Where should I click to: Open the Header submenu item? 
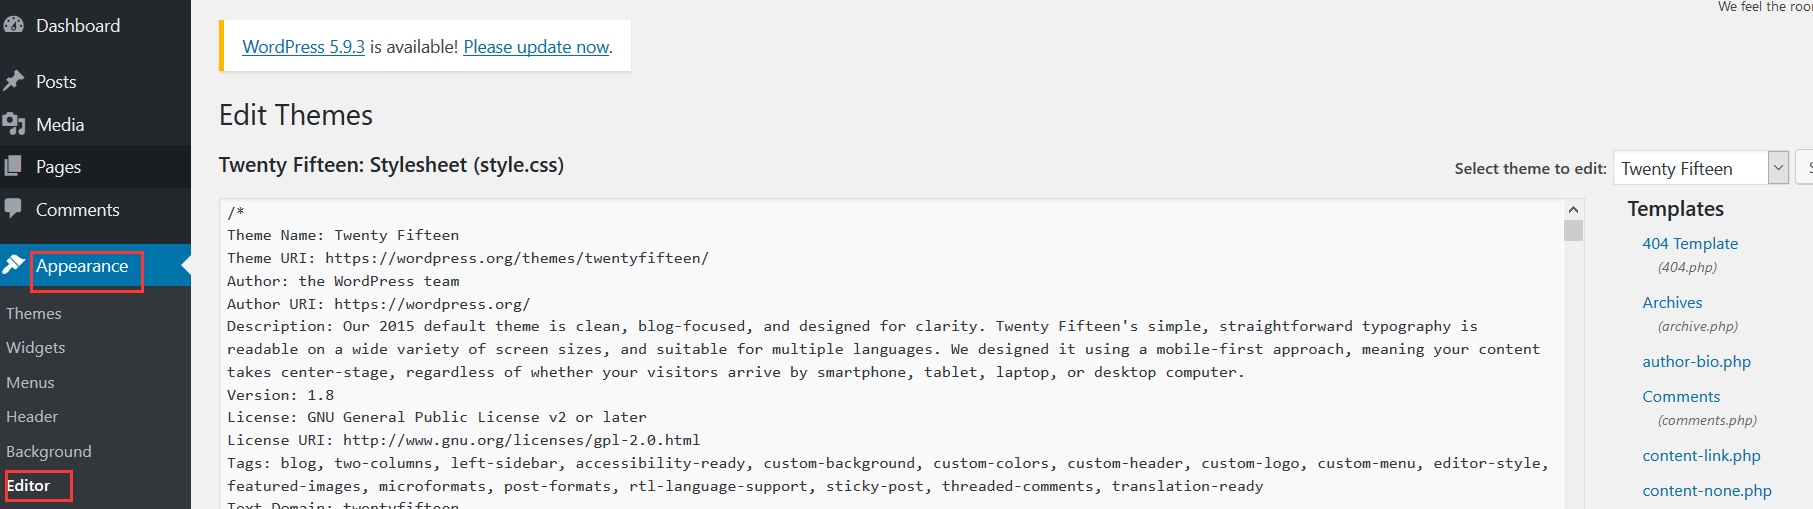(32, 416)
